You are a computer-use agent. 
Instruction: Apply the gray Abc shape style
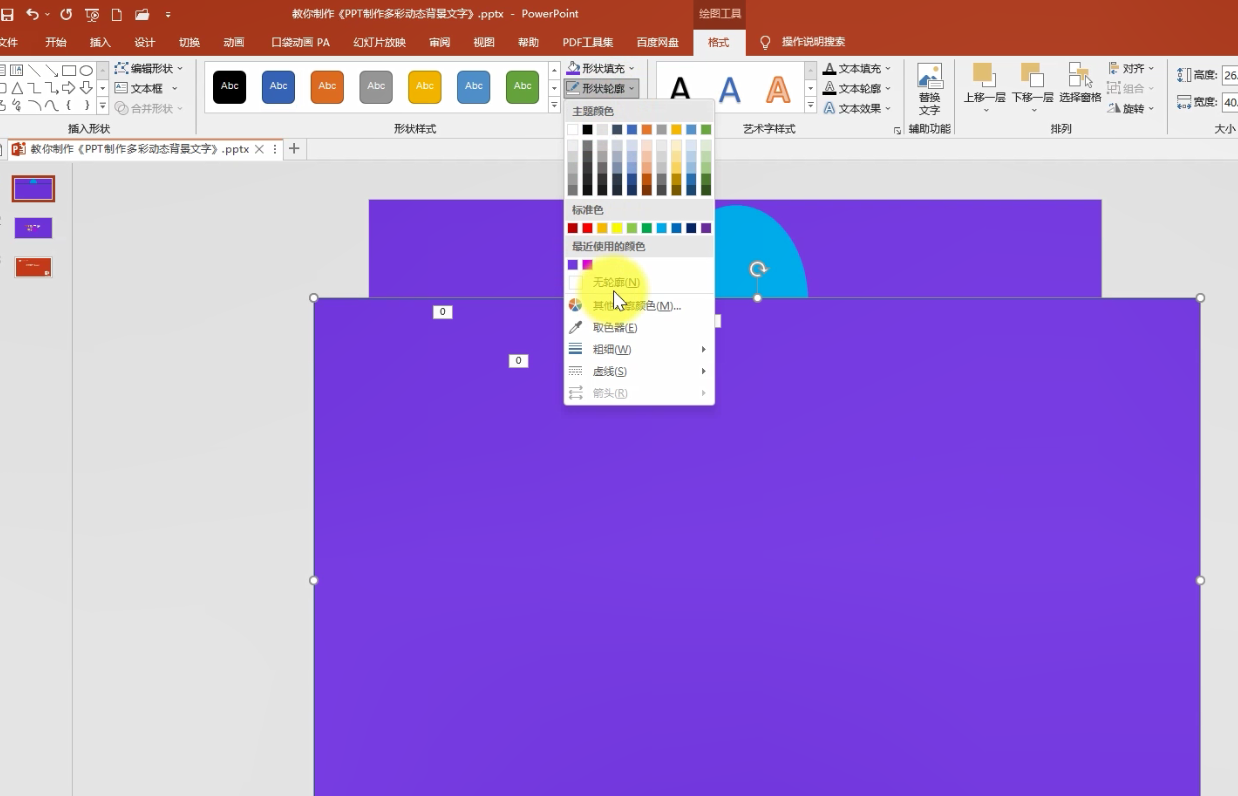pyautogui.click(x=376, y=87)
